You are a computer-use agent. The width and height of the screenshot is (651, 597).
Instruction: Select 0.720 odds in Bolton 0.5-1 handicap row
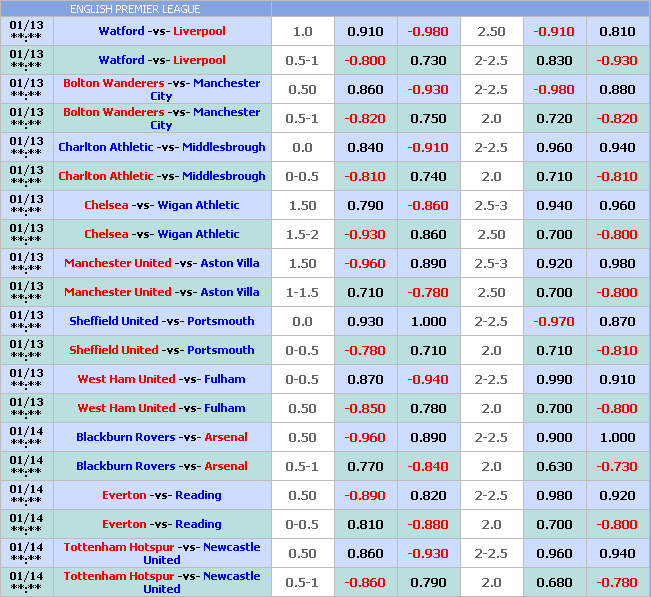(x=554, y=119)
